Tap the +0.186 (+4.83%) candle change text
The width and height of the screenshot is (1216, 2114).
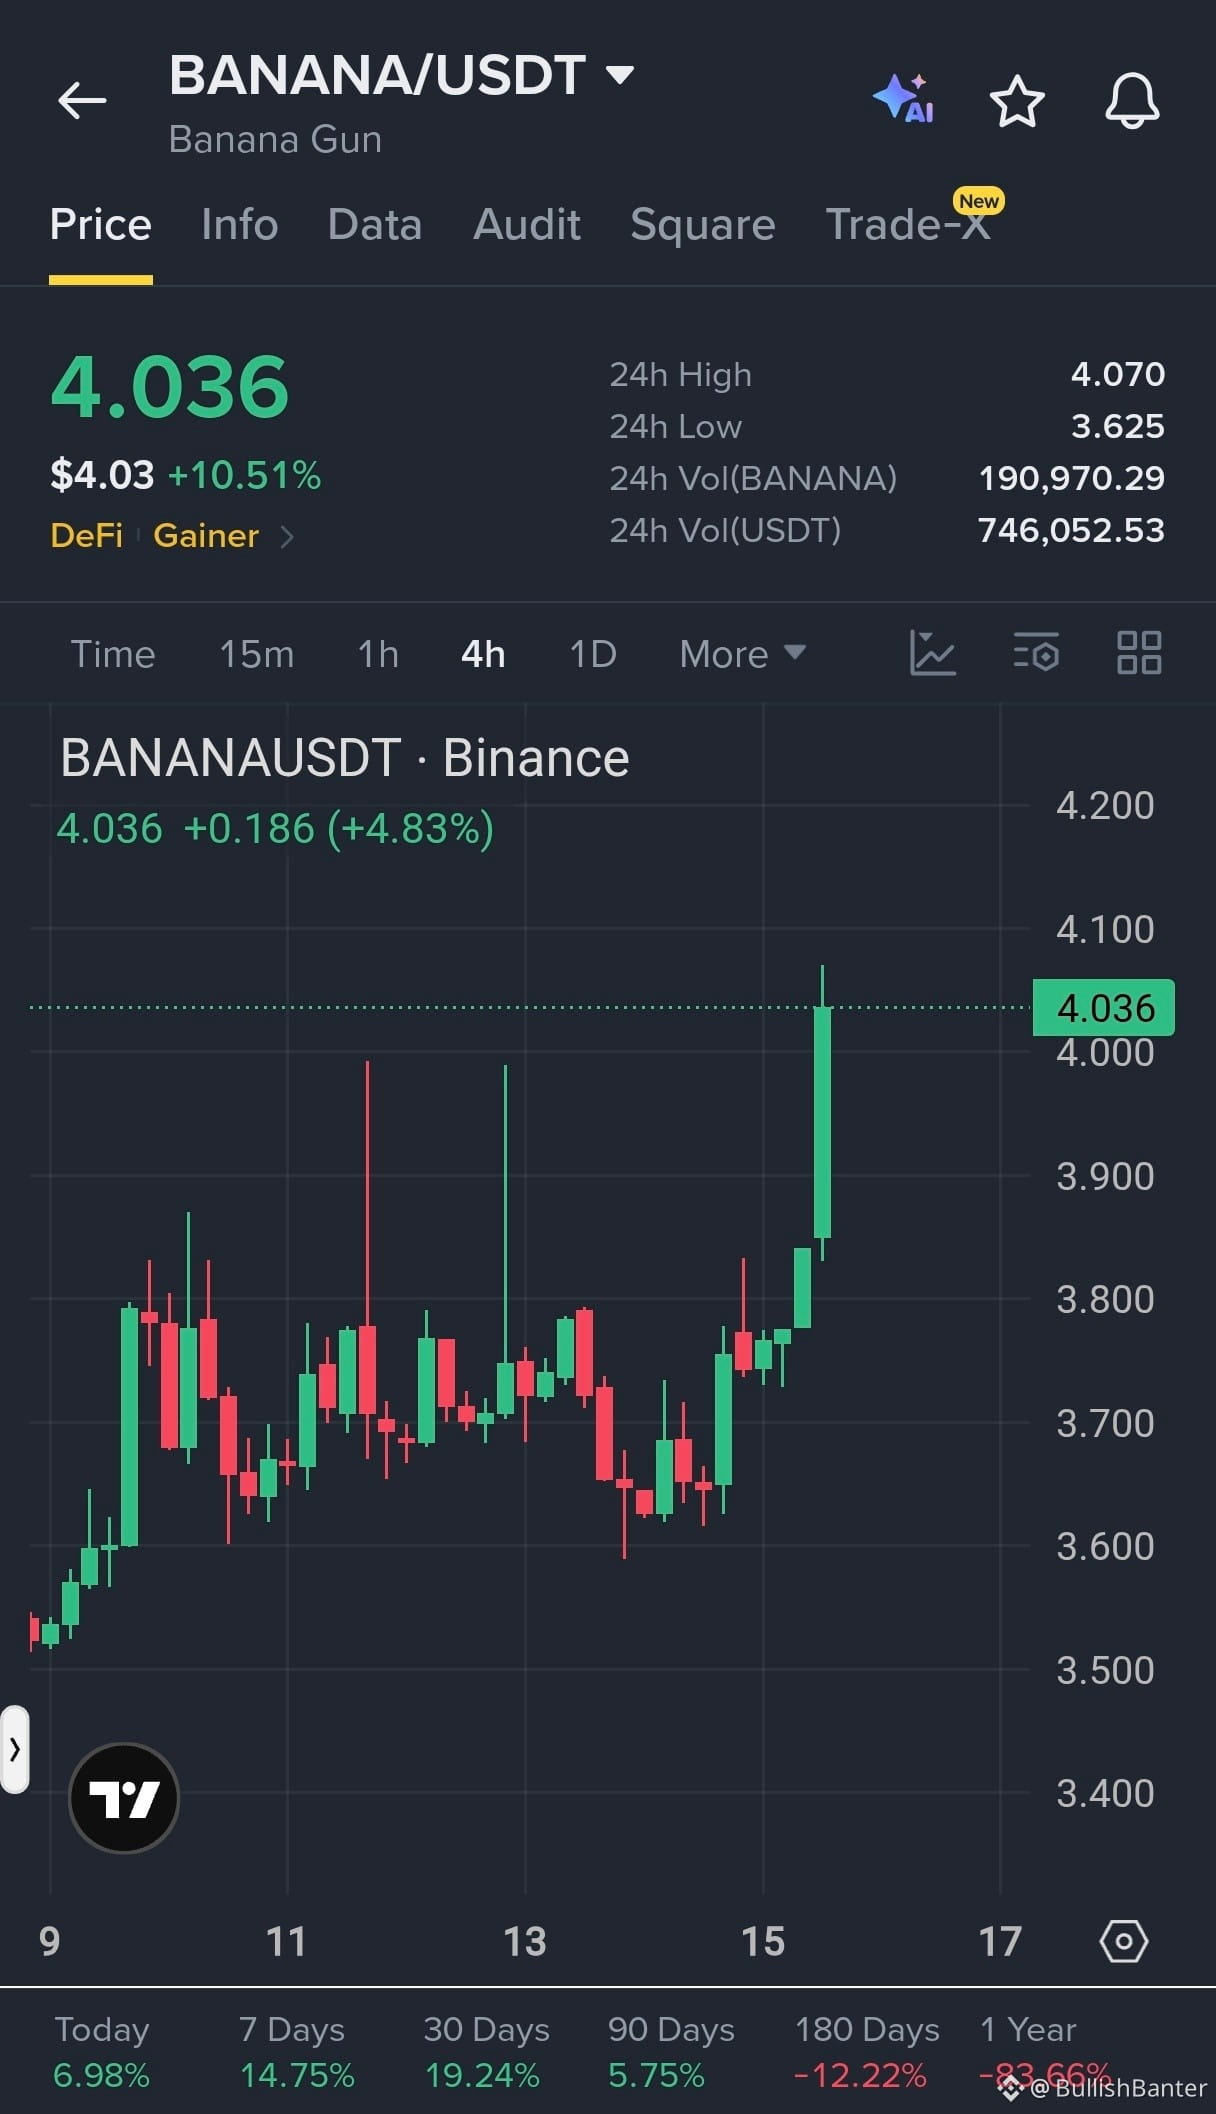[x=339, y=829]
